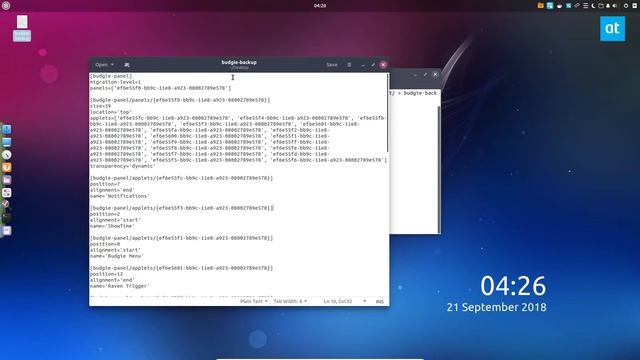The image size is (640, 360).
Task: Open orange folder icon in top panel
Action: (541, 6)
